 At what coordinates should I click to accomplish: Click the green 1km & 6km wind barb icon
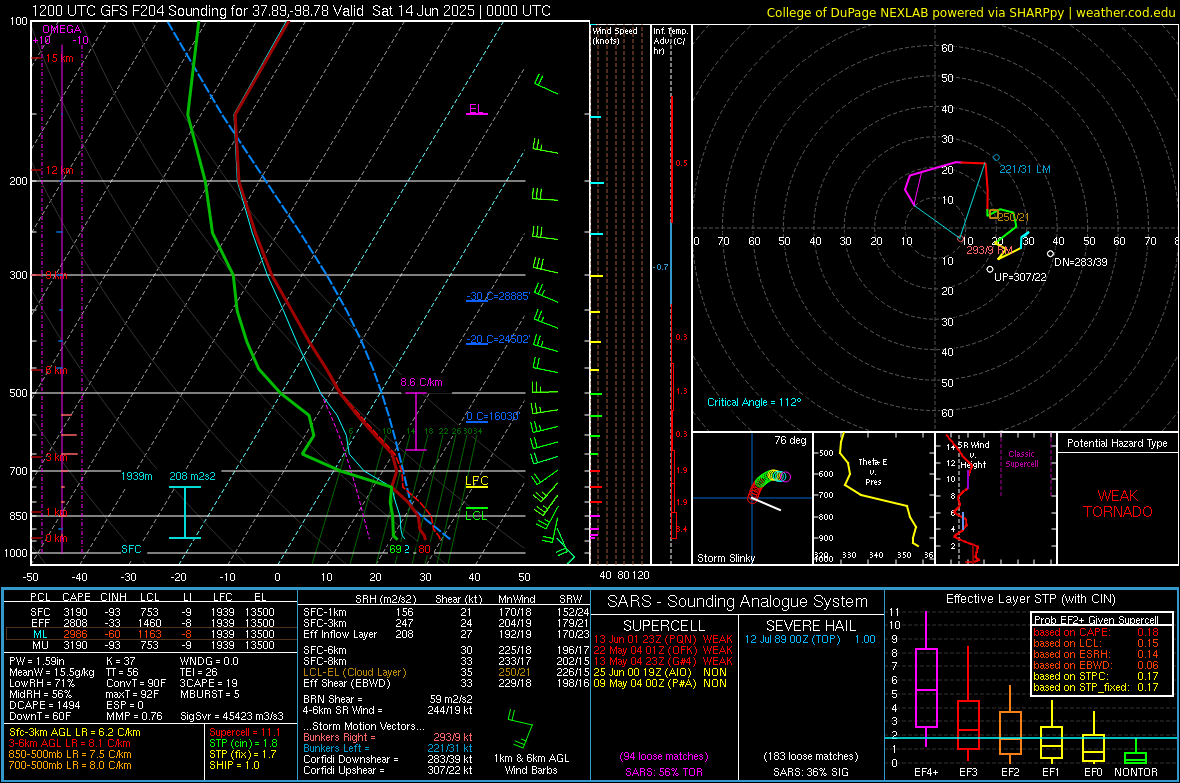point(519,727)
